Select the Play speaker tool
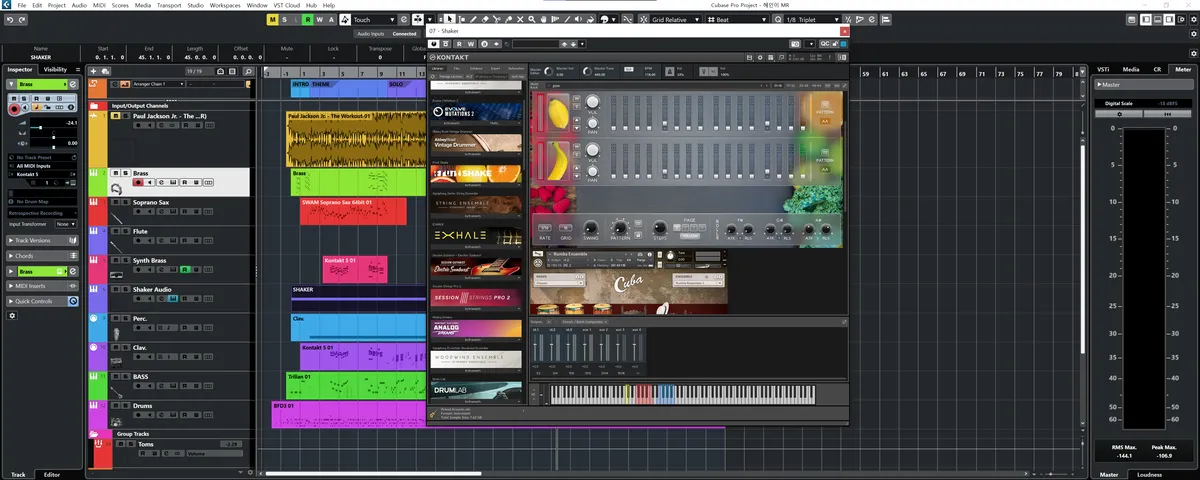Image resolution: width=1200 pixels, height=480 pixels. click(x=578, y=20)
